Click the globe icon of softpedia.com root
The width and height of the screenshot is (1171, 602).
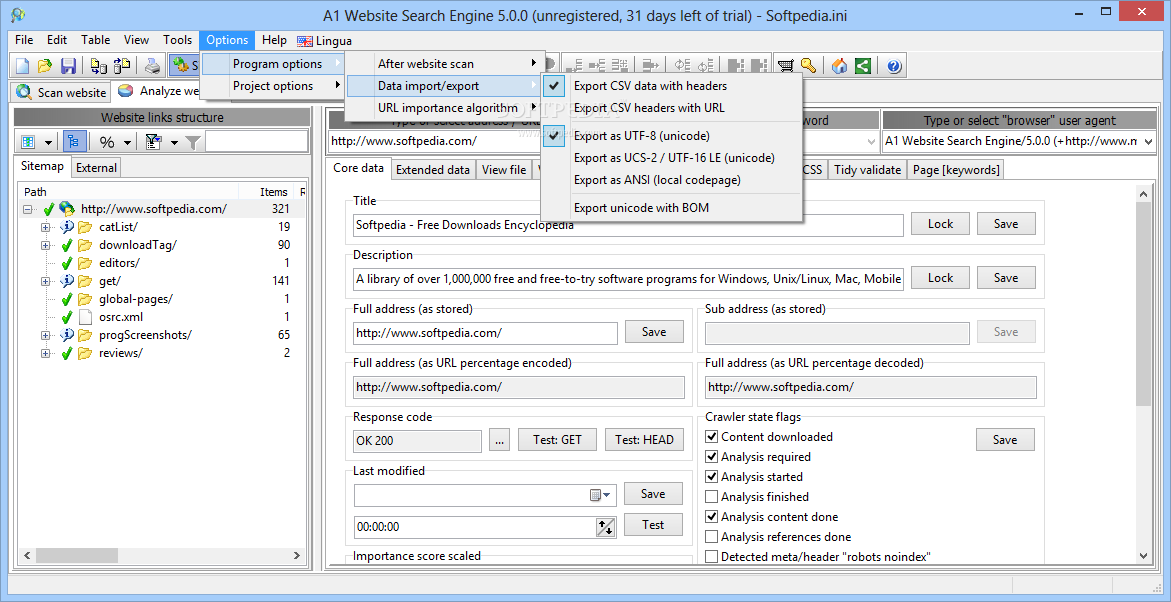point(66,209)
